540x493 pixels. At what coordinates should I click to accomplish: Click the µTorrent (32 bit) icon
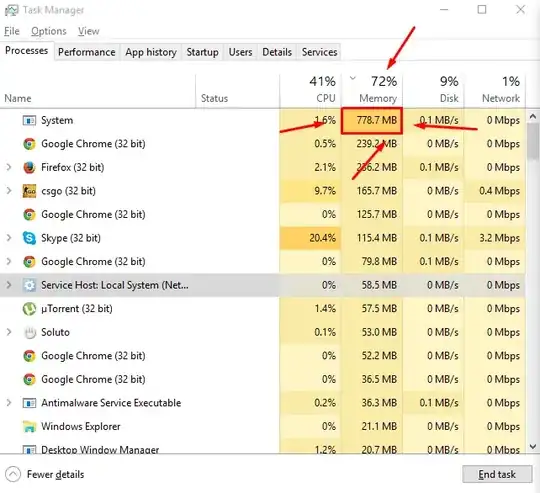[x=29, y=308]
